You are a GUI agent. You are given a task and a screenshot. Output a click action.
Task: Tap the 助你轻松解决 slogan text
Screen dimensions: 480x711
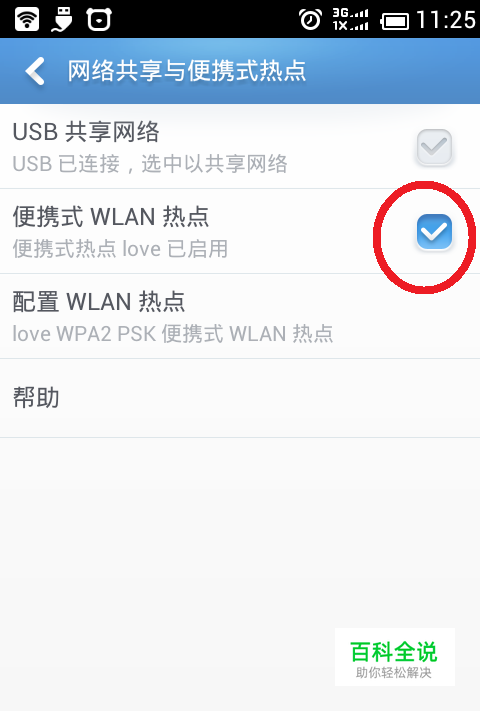pyautogui.click(x=393, y=672)
